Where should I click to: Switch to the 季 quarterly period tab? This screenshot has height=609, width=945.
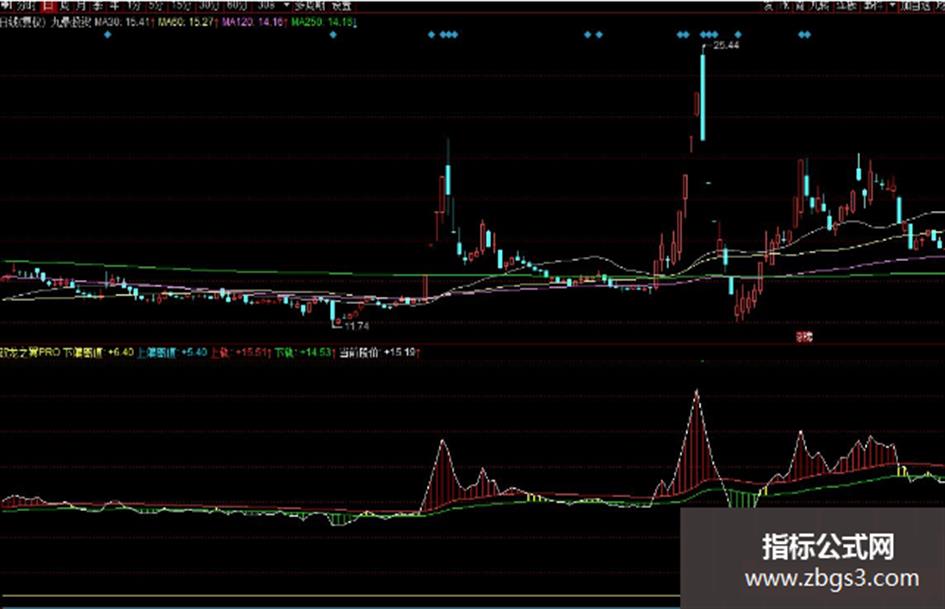coord(98,6)
